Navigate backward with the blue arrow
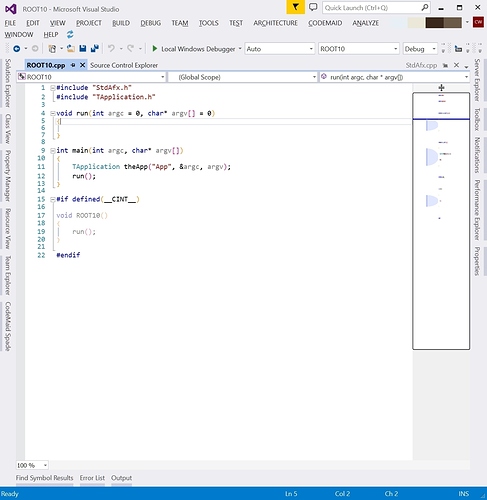The width and height of the screenshot is (487, 500). [x=16, y=49]
